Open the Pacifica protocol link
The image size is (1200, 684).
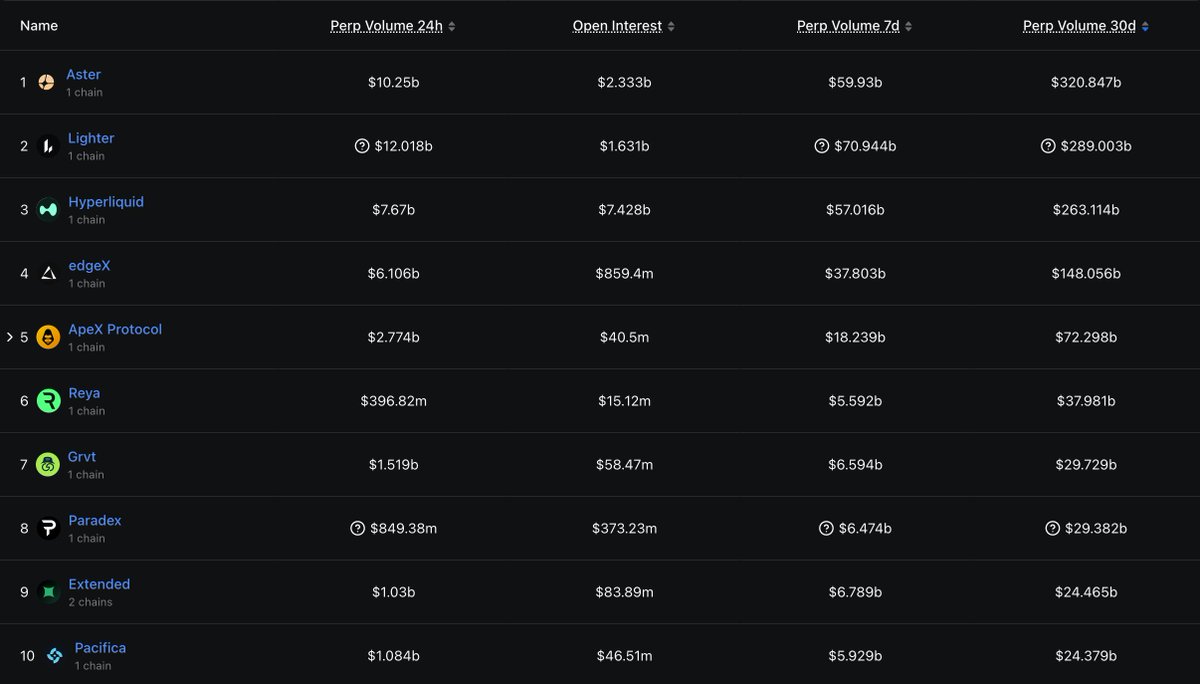click(100, 648)
